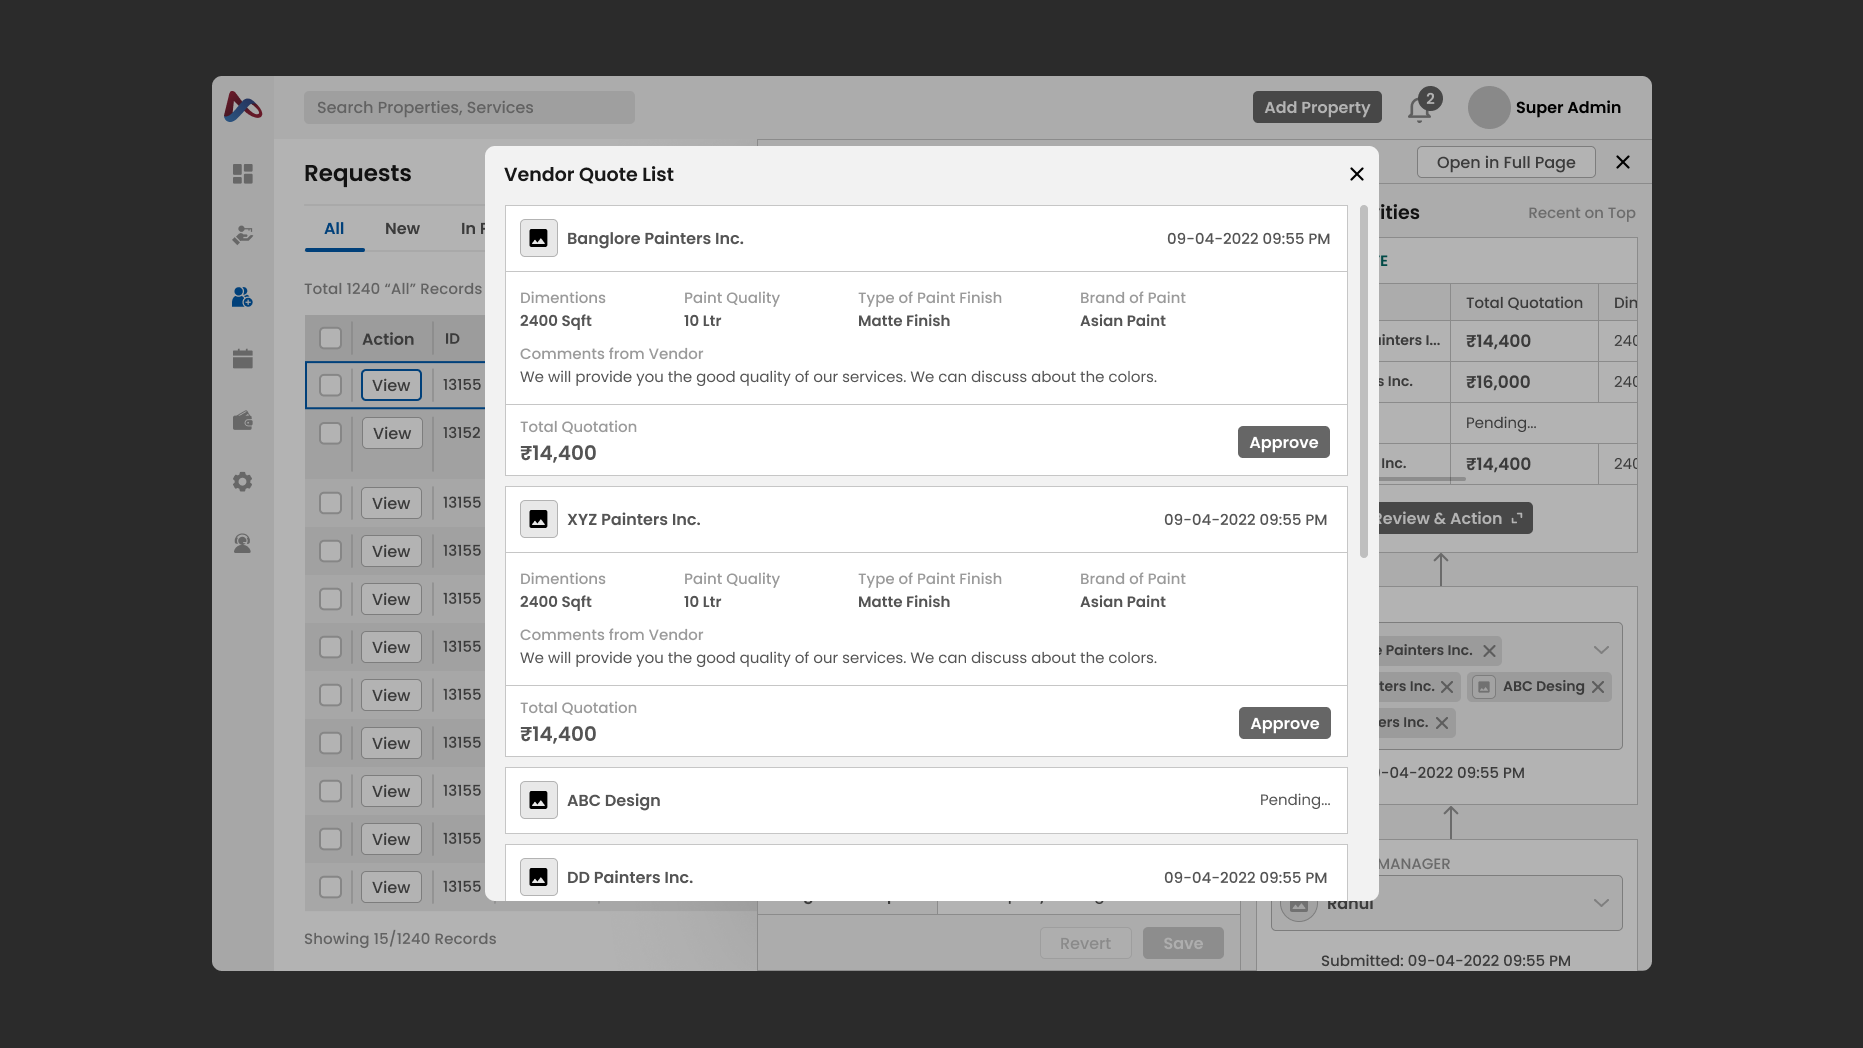The width and height of the screenshot is (1863, 1048).
Task: Open the wallet payments sidebar icon
Action: 242,420
